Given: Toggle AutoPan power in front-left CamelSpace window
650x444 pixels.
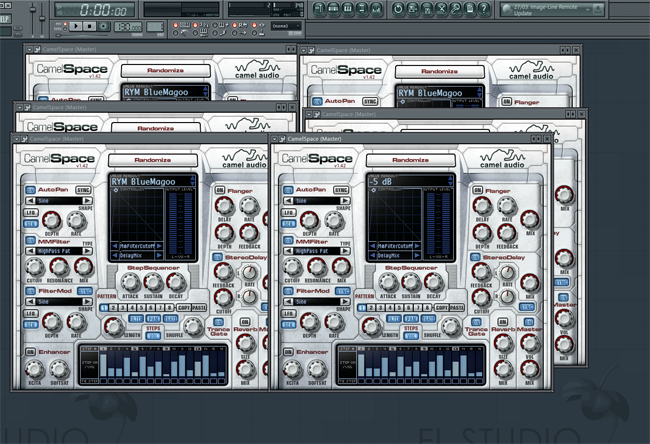Looking at the screenshot, I should (29, 188).
